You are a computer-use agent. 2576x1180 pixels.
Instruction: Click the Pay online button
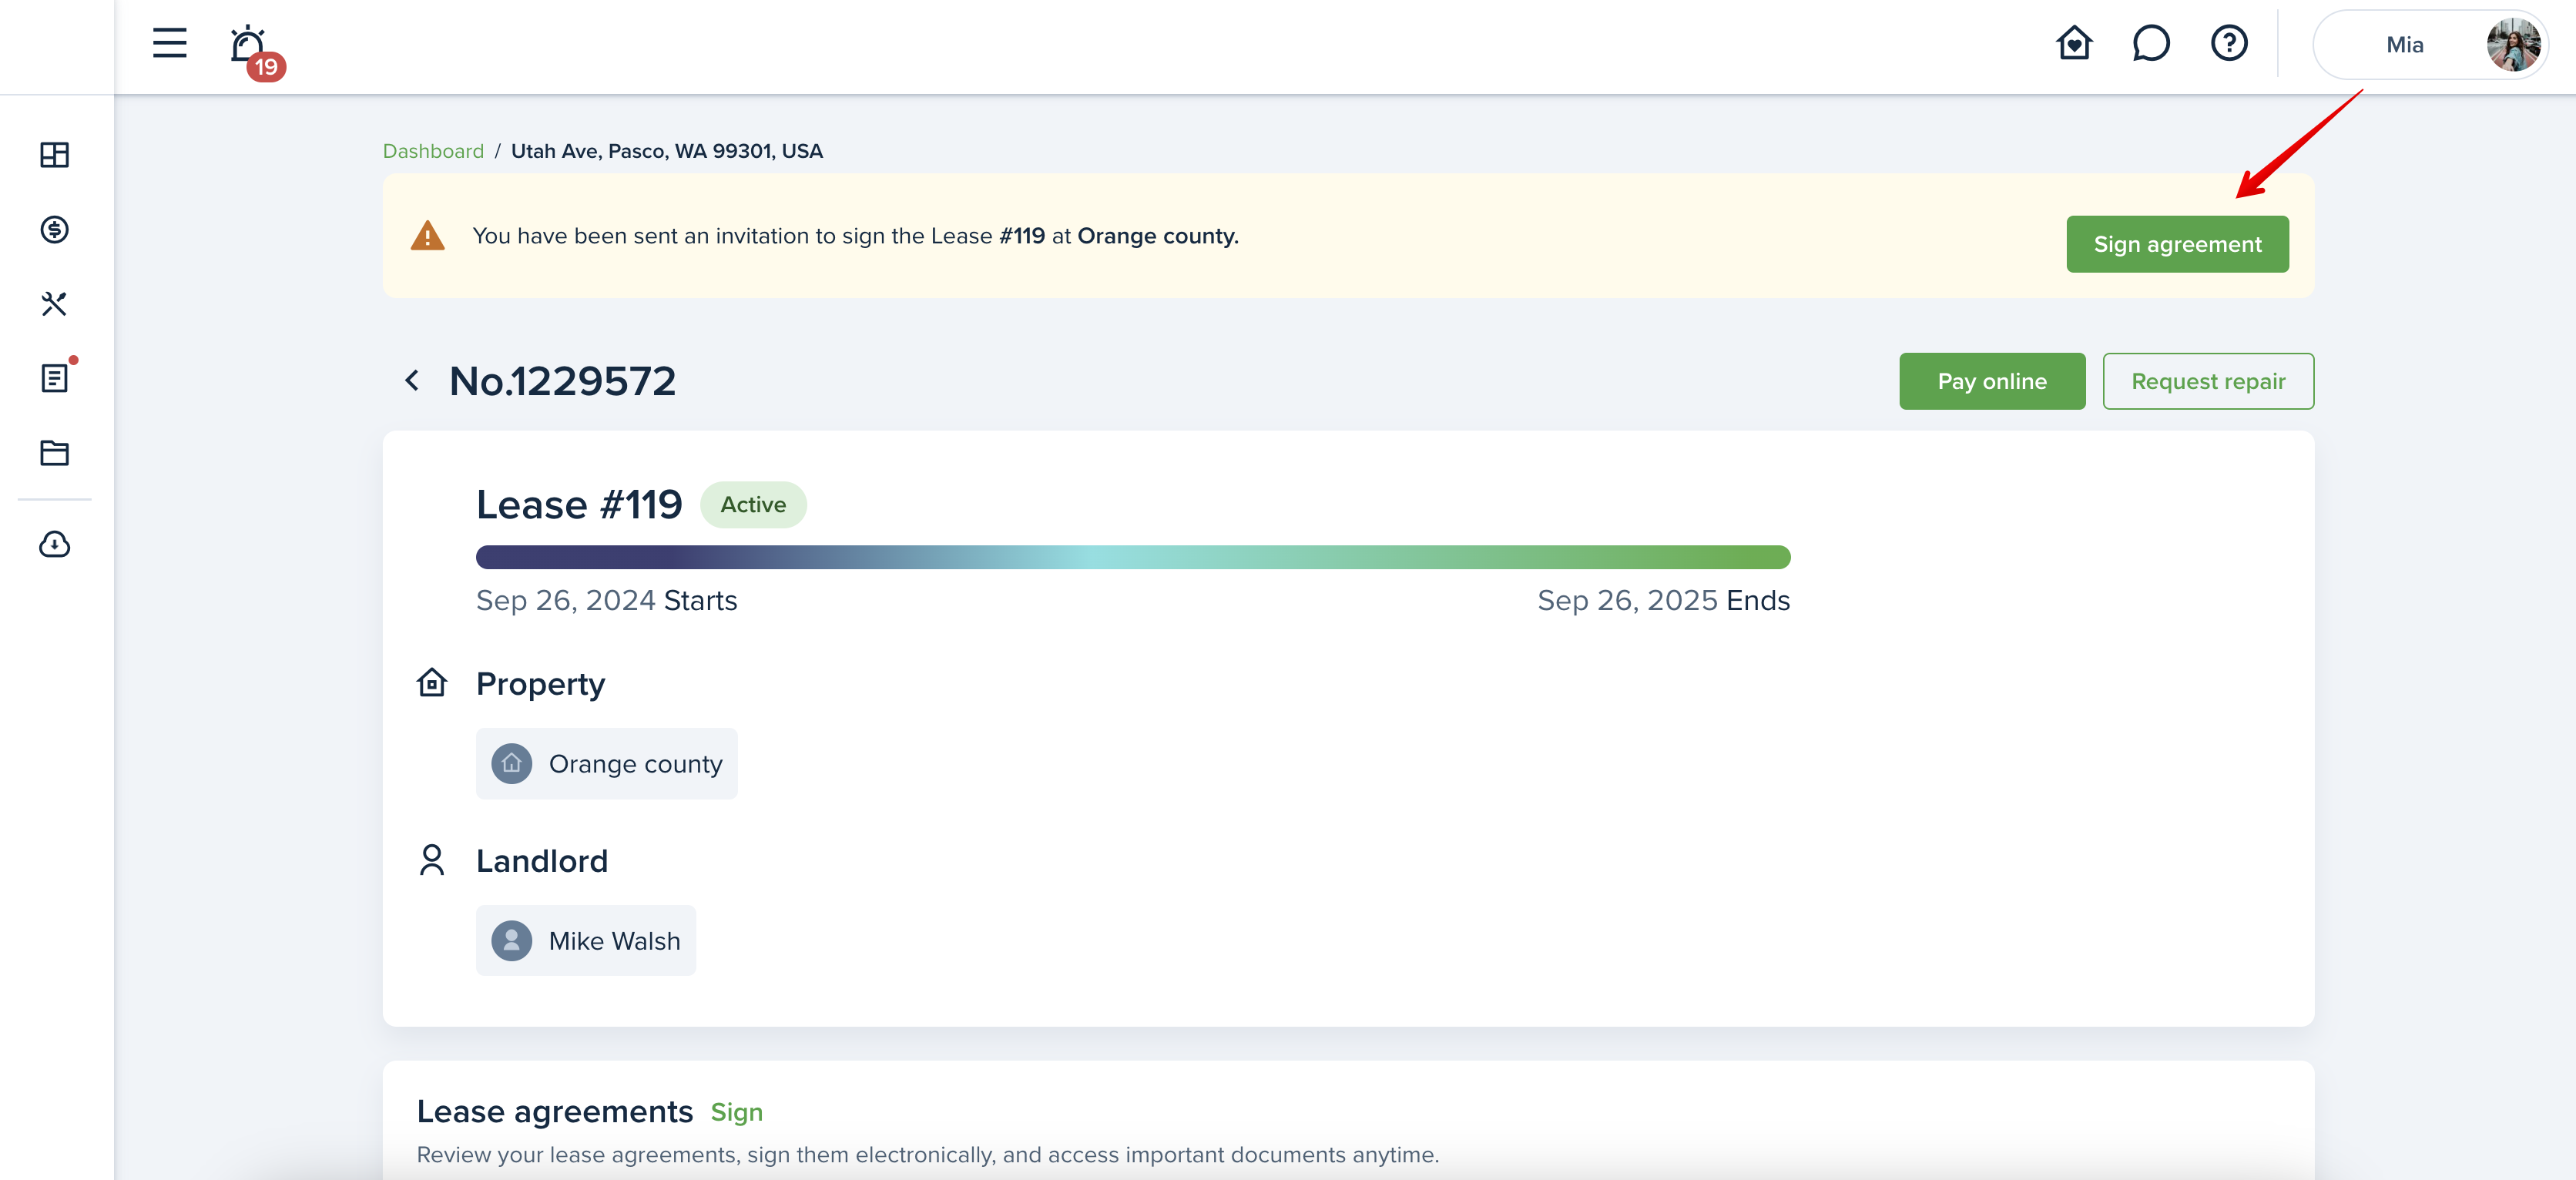click(x=1992, y=381)
